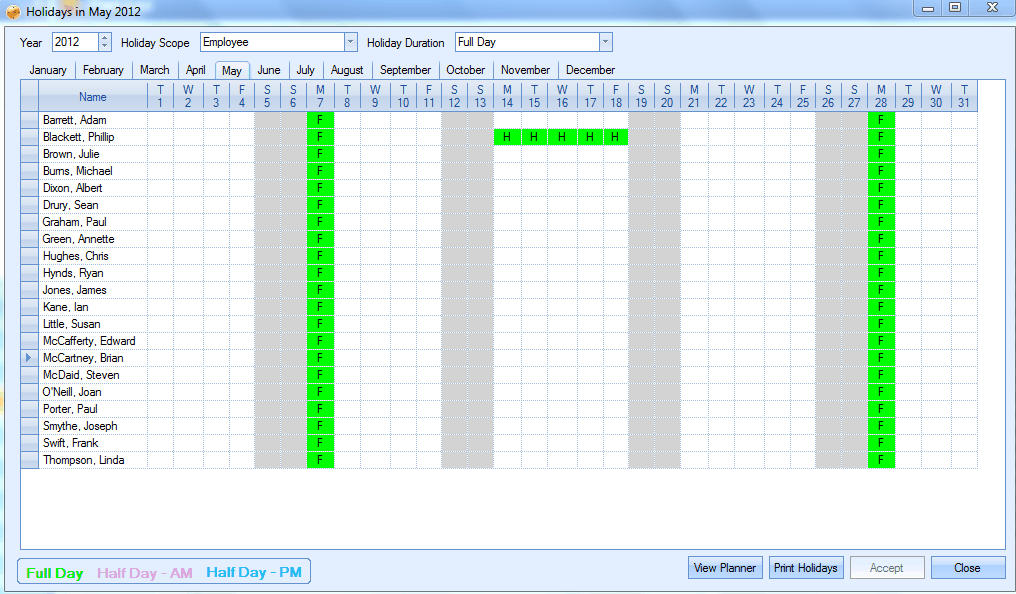Click Blackett, Phillip's holiday cell on Monday 14
This screenshot has height=594, width=1016.
pos(507,137)
